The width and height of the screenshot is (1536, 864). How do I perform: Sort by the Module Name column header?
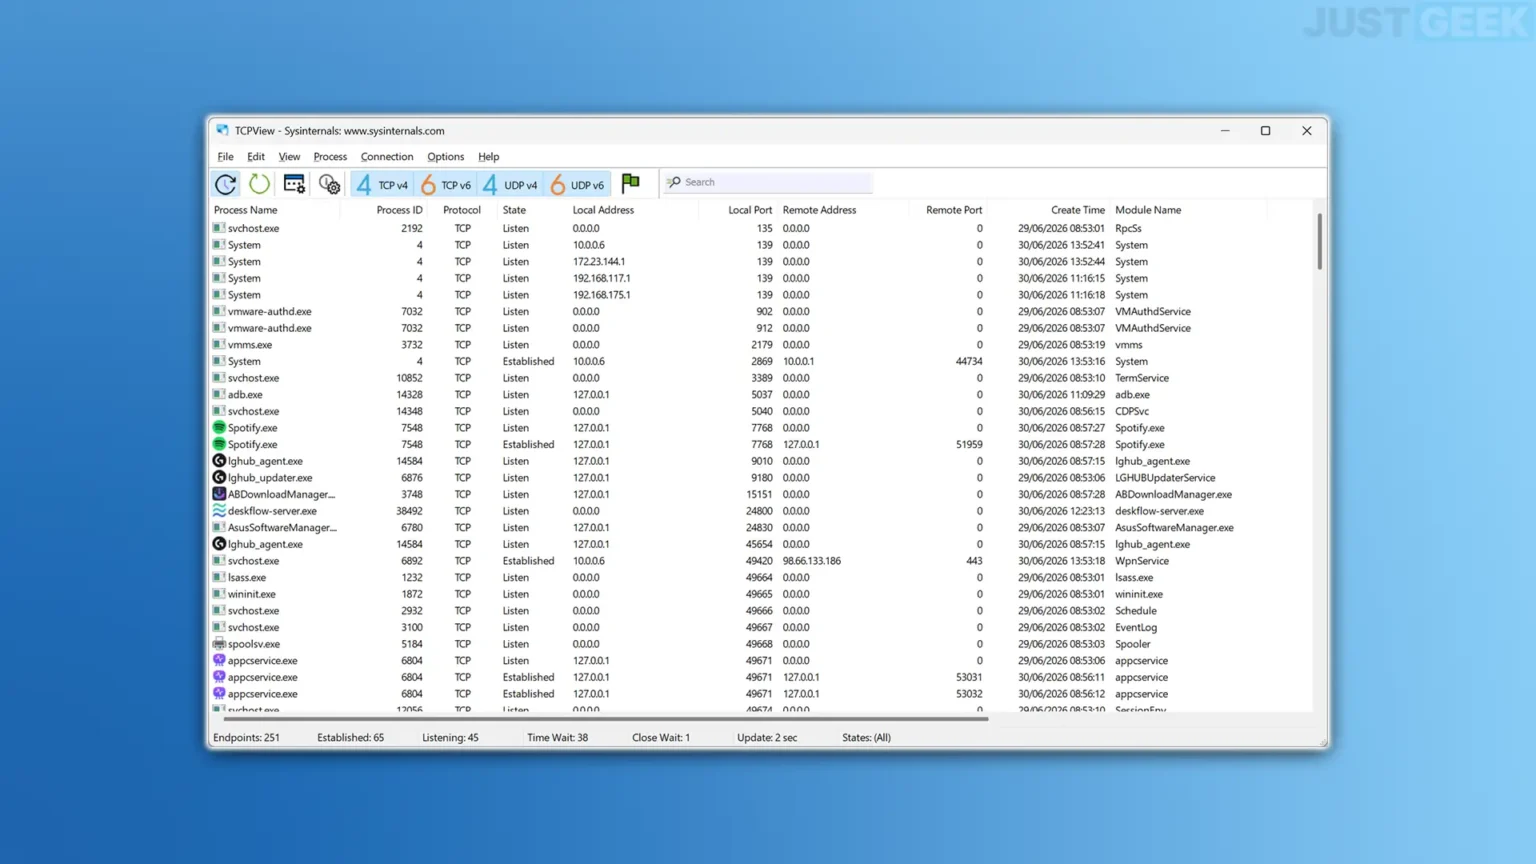point(1148,210)
